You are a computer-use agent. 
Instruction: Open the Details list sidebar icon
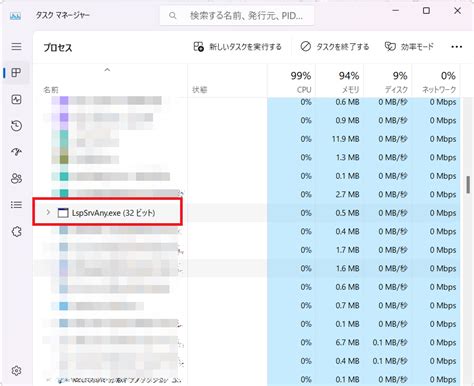coord(16,205)
